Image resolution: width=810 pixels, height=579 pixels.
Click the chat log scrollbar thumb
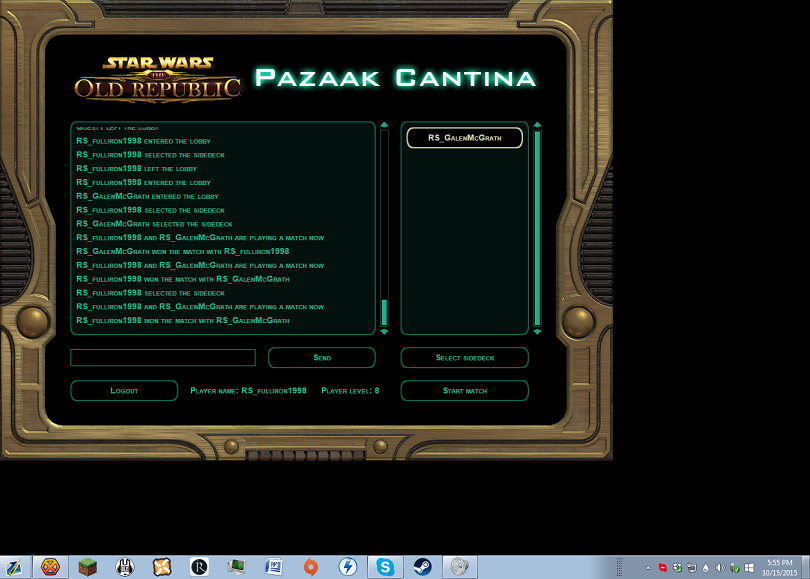pyautogui.click(x=384, y=312)
